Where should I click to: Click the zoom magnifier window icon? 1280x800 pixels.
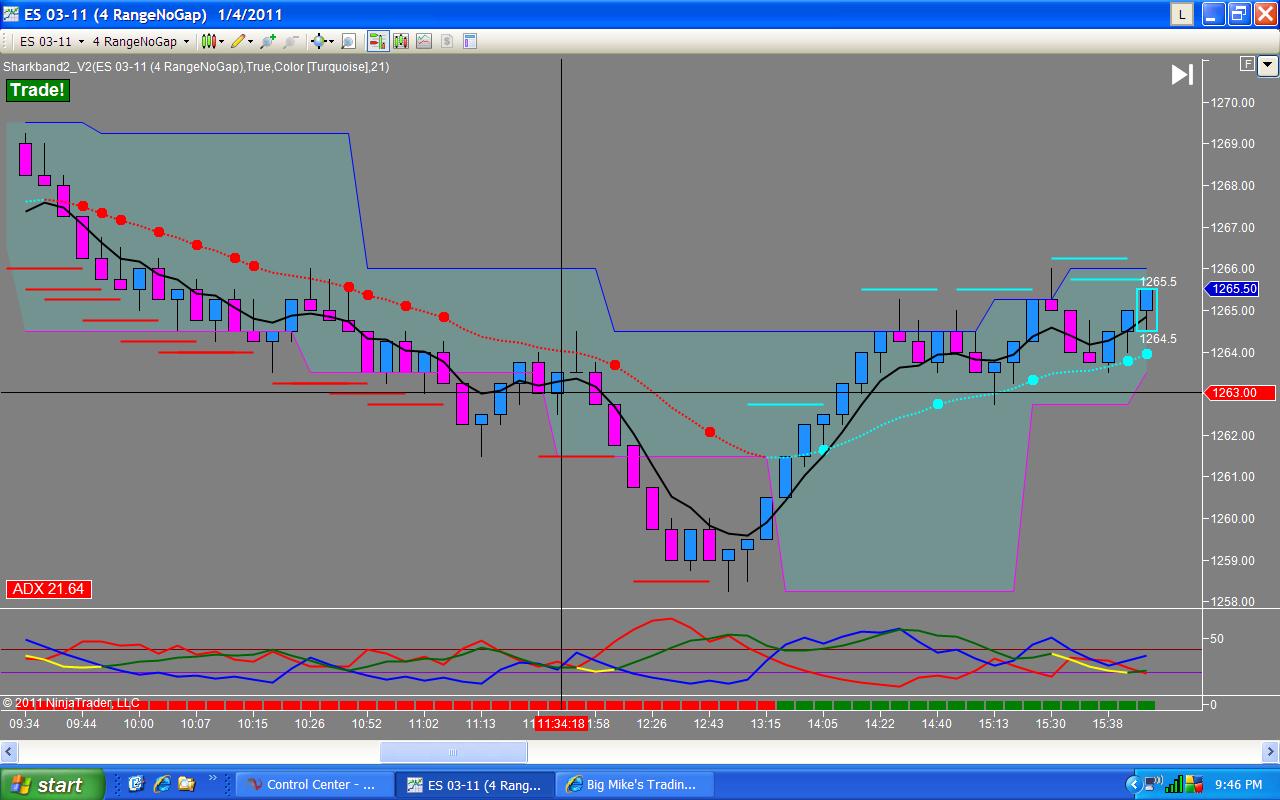(x=348, y=41)
